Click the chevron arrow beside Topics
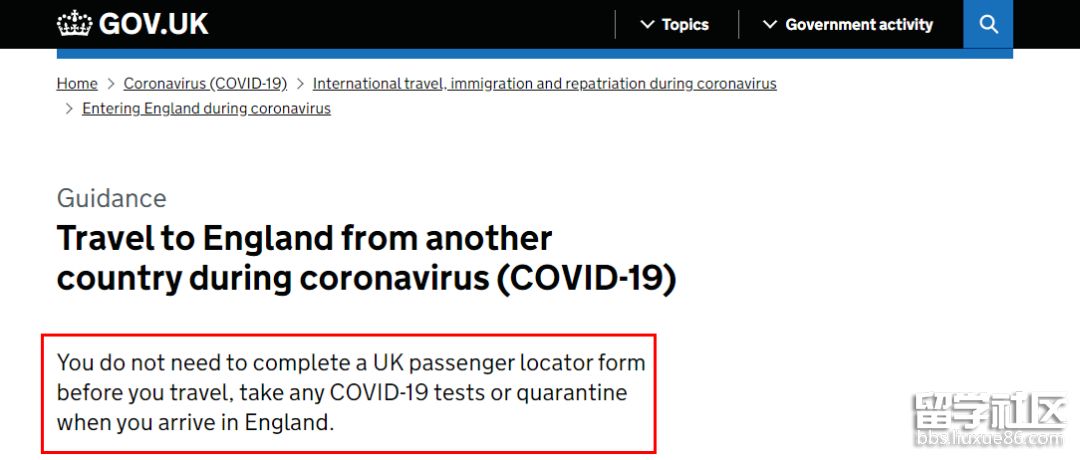 (647, 24)
